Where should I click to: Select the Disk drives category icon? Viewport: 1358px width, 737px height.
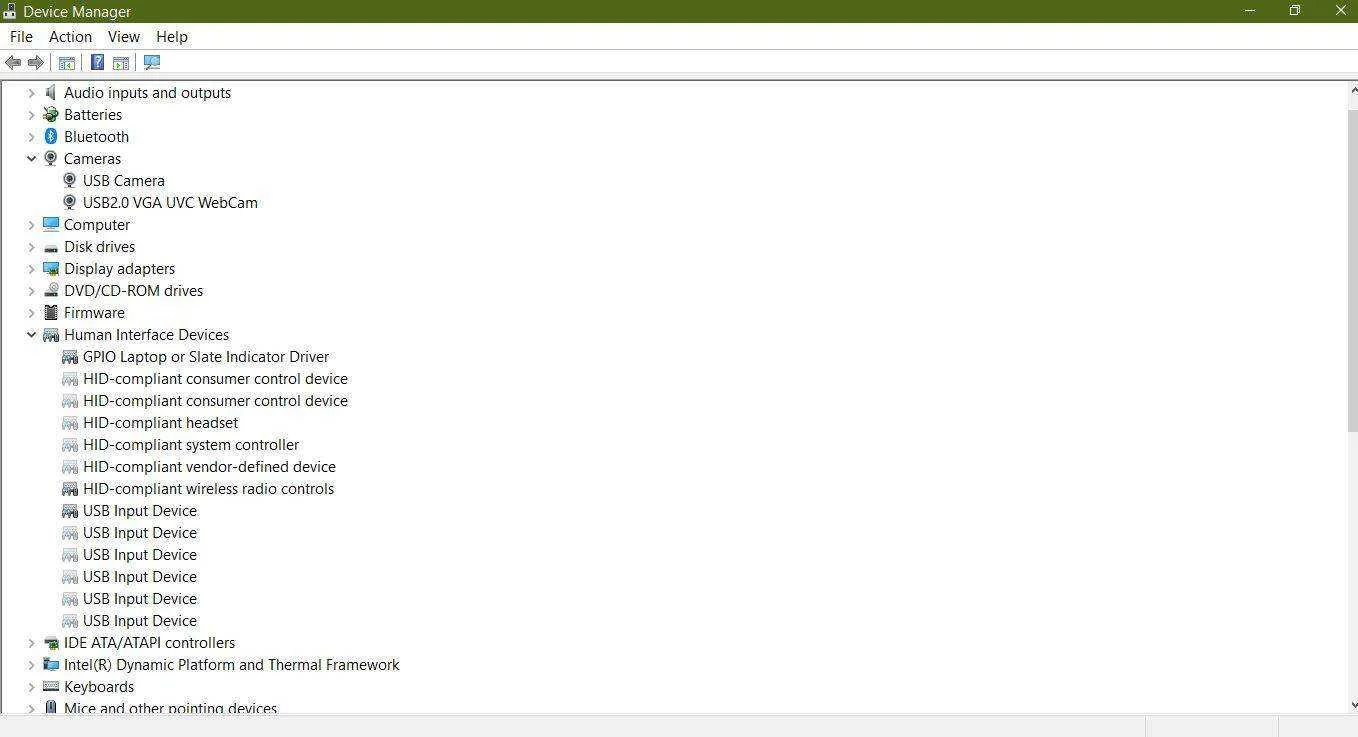click(51, 246)
